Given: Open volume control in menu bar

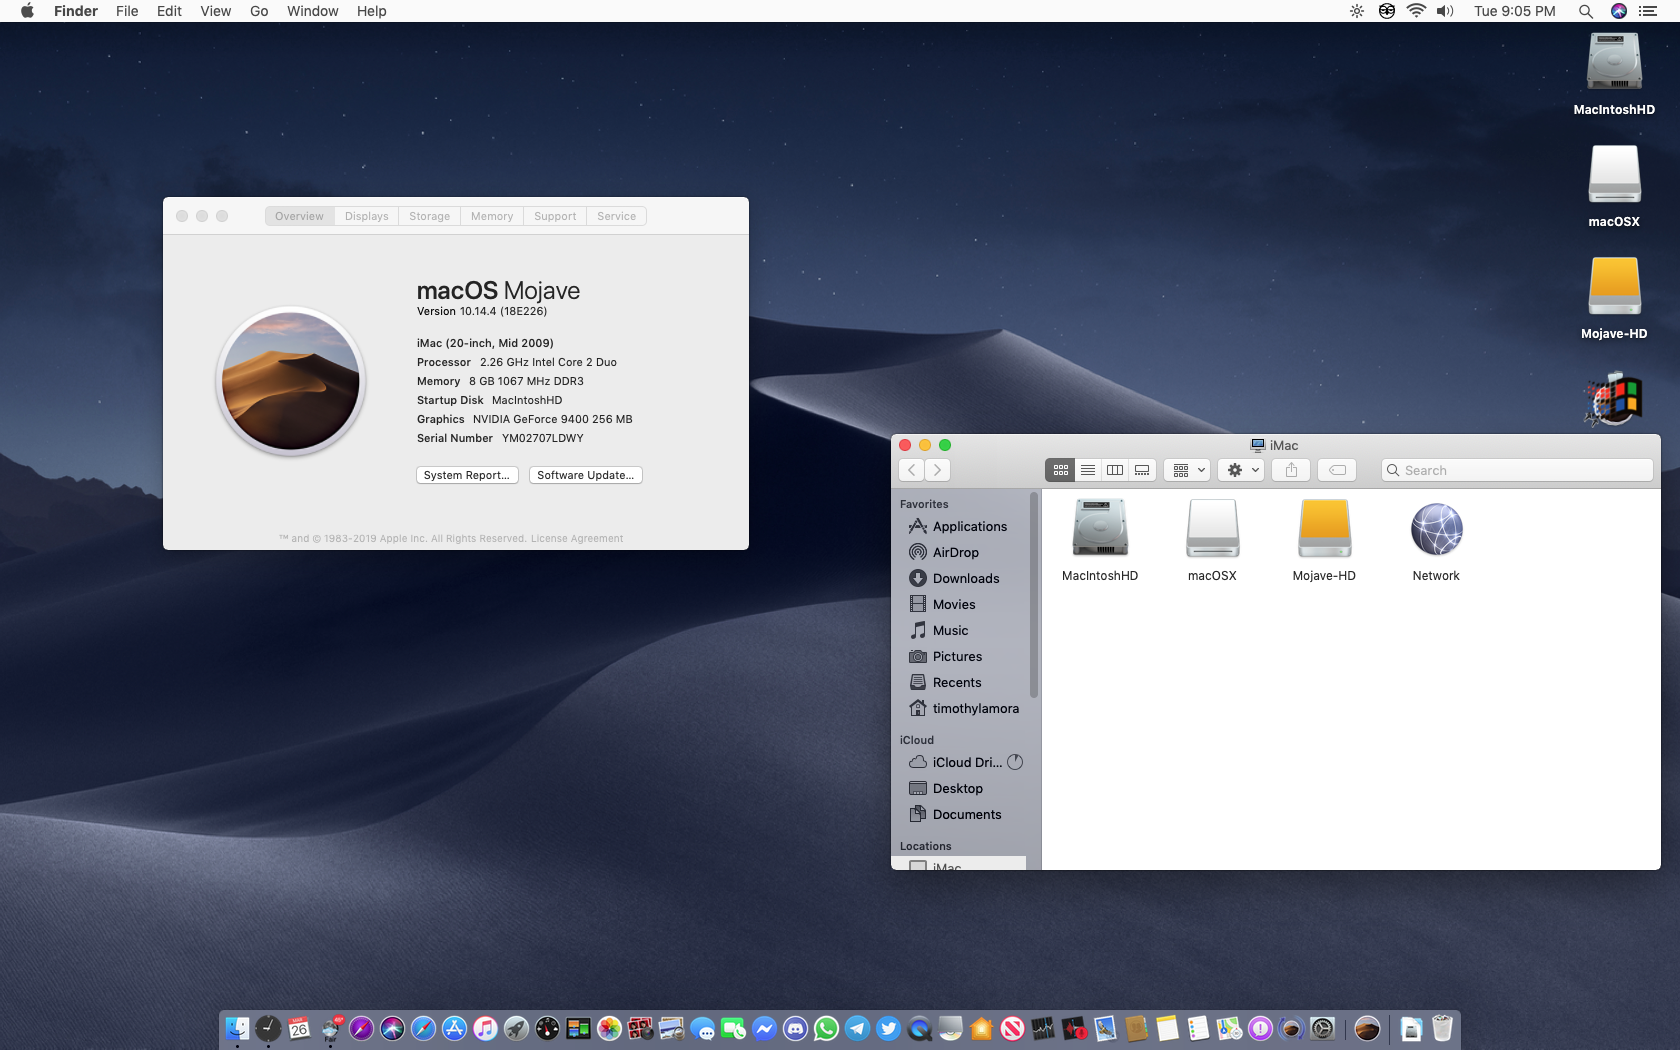Looking at the screenshot, I should (1445, 11).
